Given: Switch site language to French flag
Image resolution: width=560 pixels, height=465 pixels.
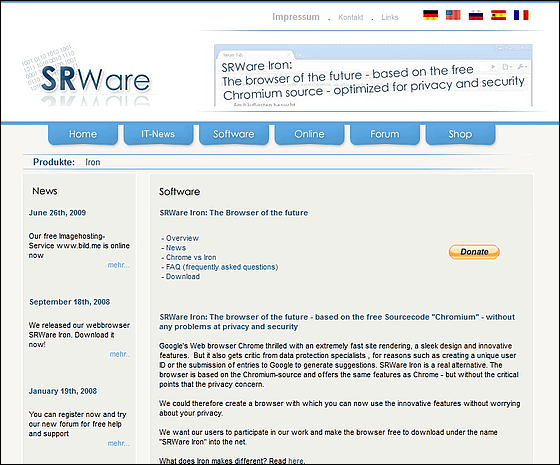Looking at the screenshot, I should [x=521, y=15].
